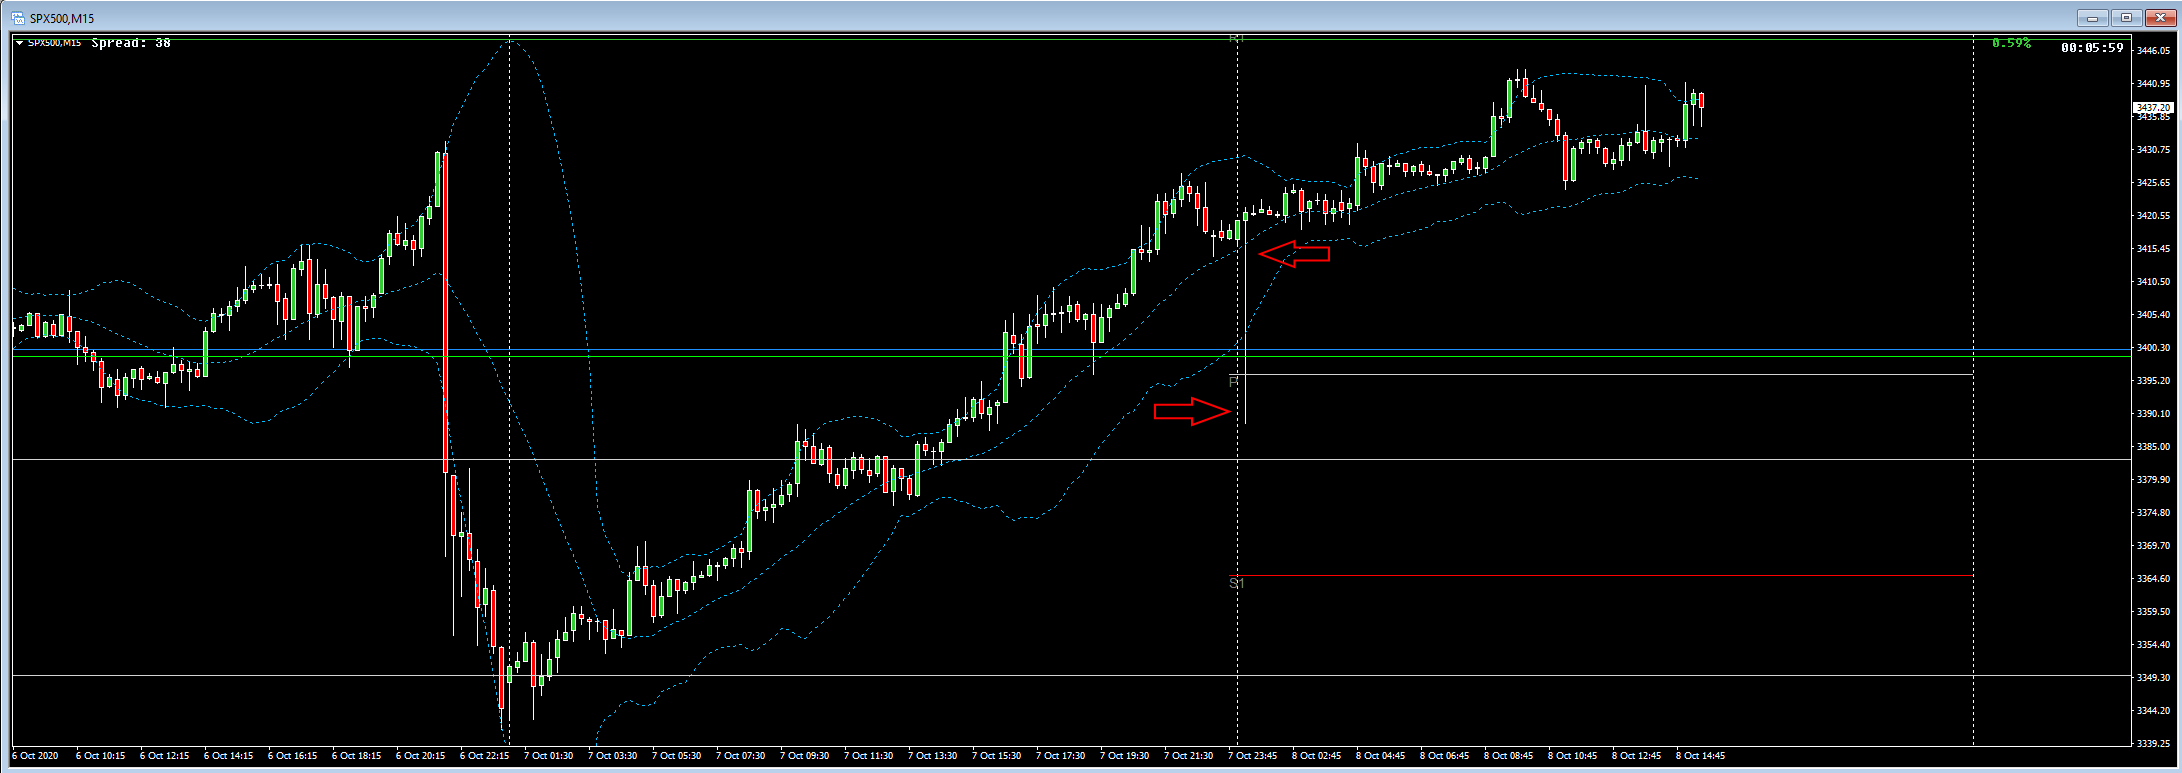Click the Spread: 38 label

click(131, 43)
